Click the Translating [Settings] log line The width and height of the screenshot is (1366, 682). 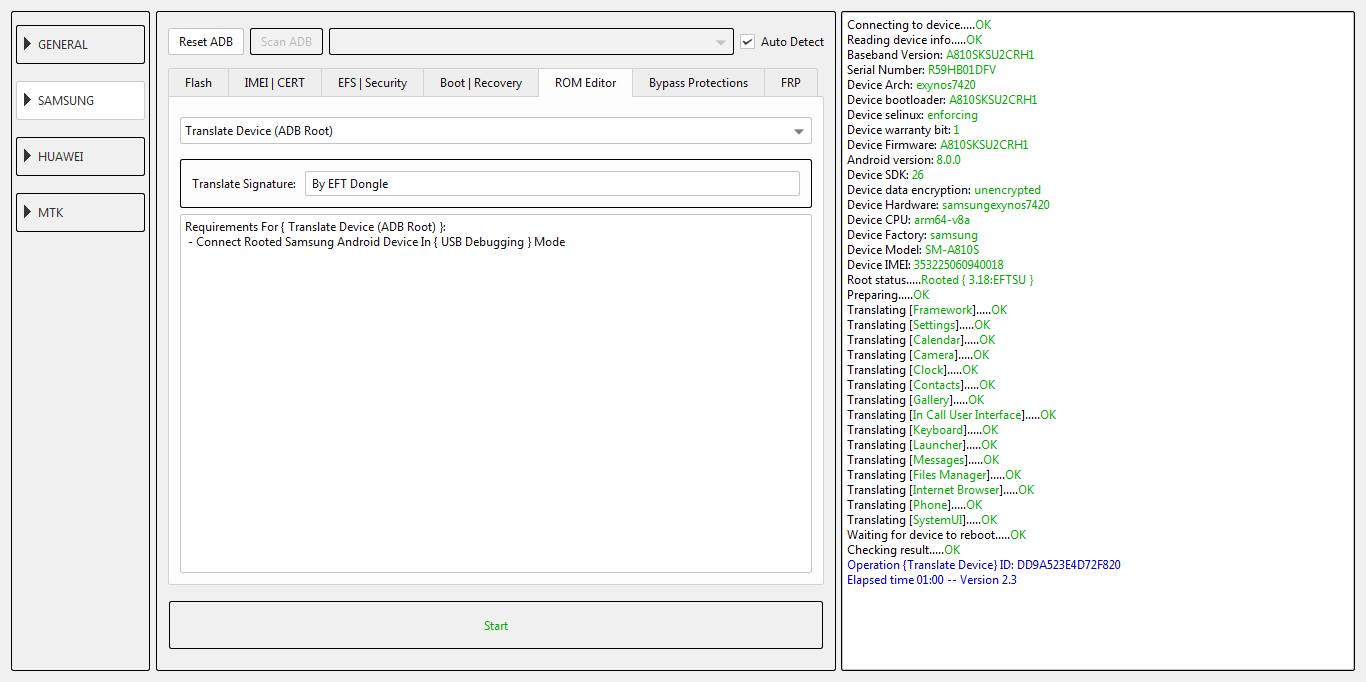[918, 325]
